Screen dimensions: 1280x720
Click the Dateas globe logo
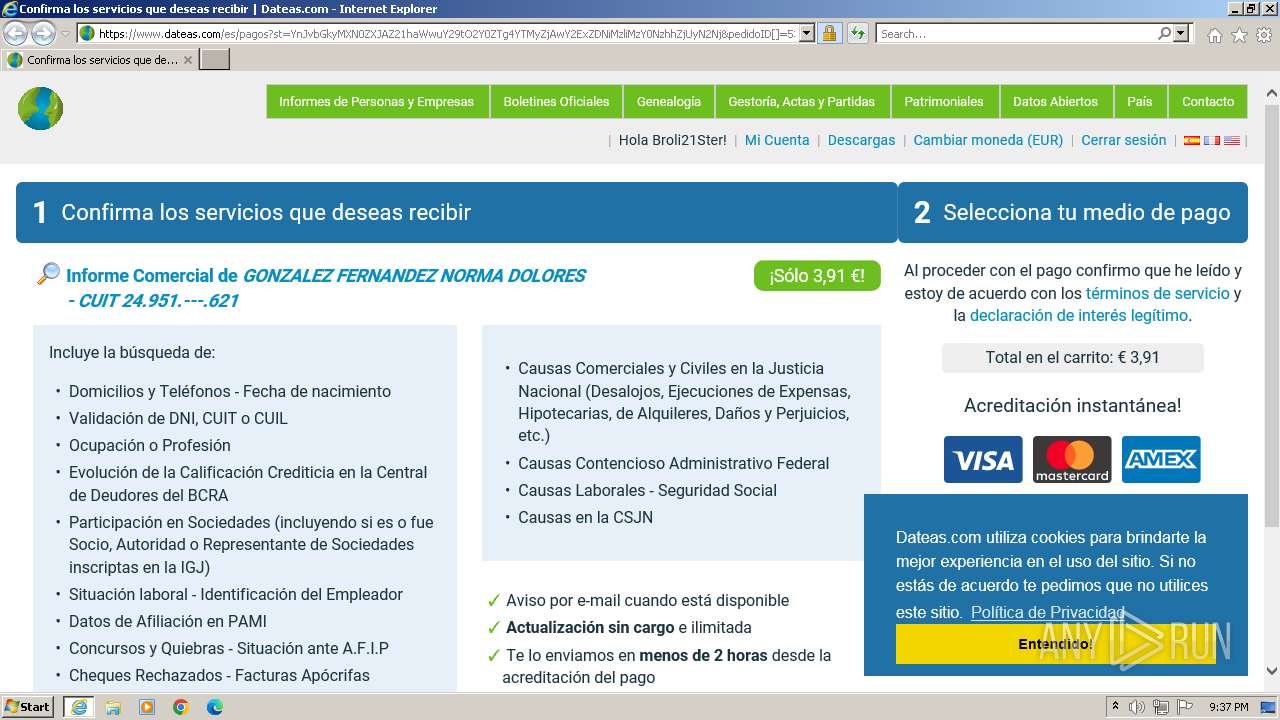40,108
